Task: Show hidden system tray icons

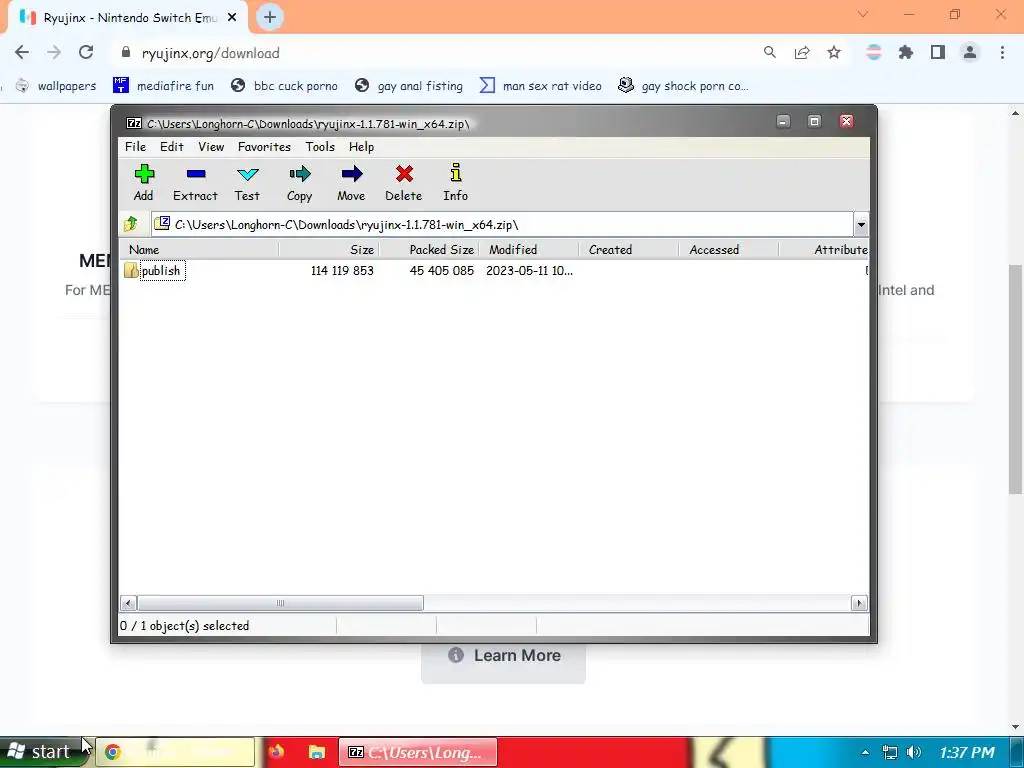Action: pyautogui.click(x=865, y=752)
